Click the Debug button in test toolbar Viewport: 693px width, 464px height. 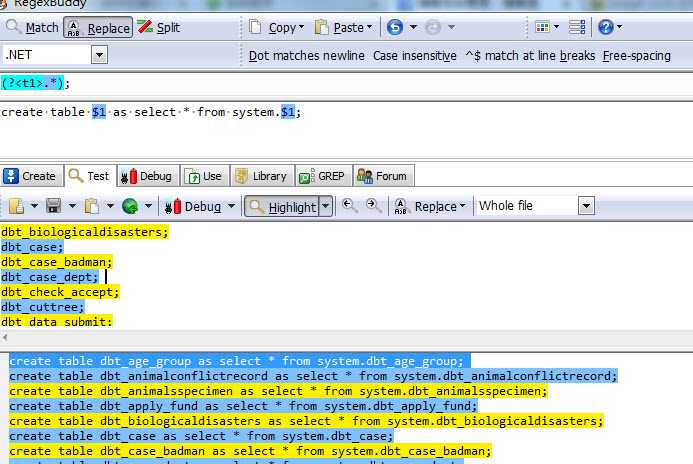[x=193, y=206]
